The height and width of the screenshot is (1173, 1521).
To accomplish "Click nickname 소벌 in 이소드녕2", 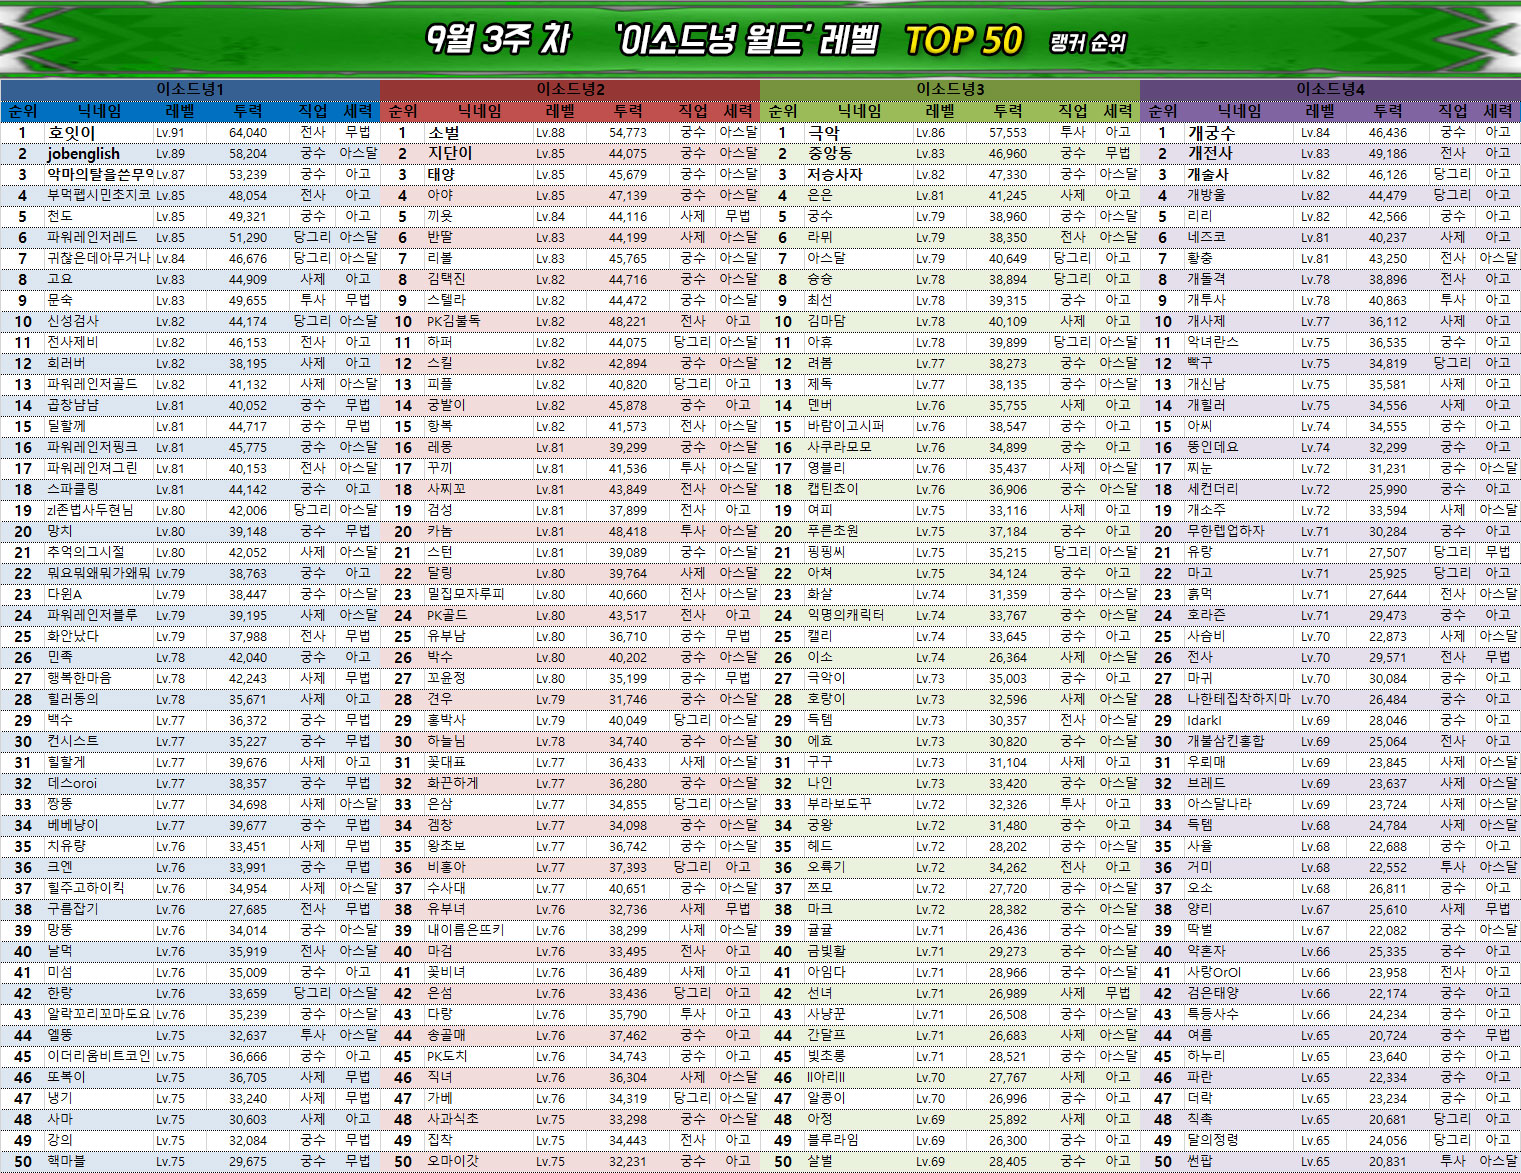I will tap(444, 132).
